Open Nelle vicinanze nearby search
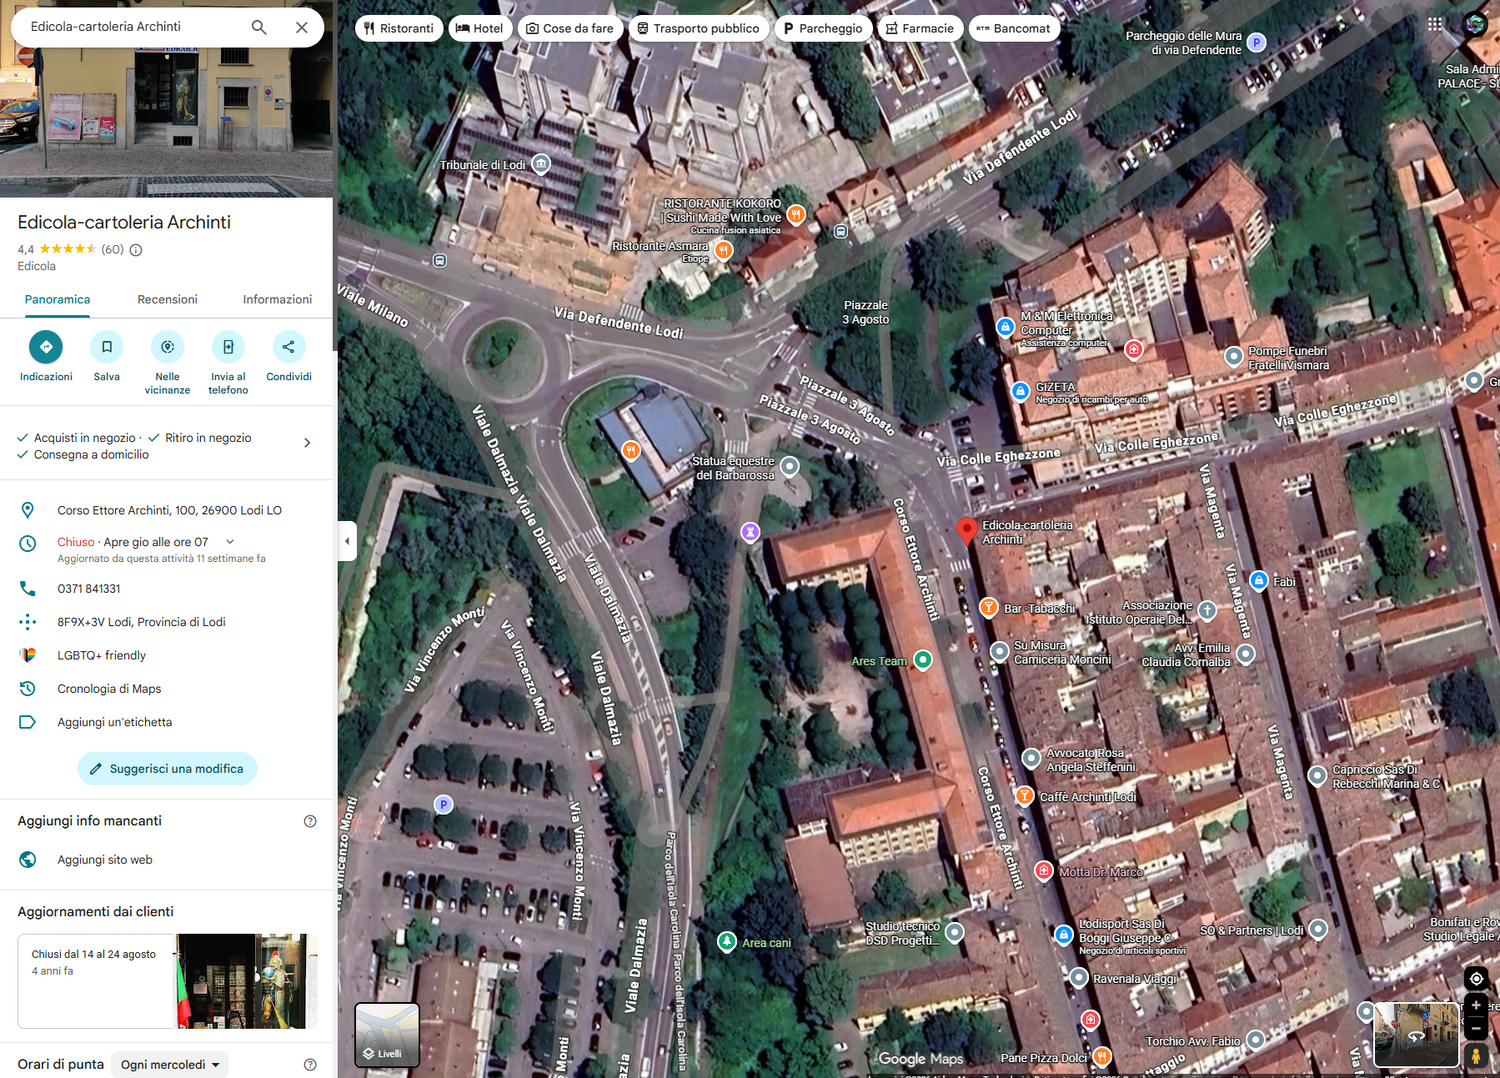 pyautogui.click(x=167, y=347)
